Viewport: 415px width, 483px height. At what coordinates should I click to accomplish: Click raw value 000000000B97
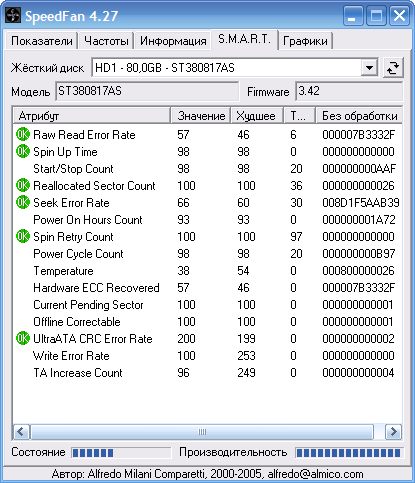coord(359,253)
